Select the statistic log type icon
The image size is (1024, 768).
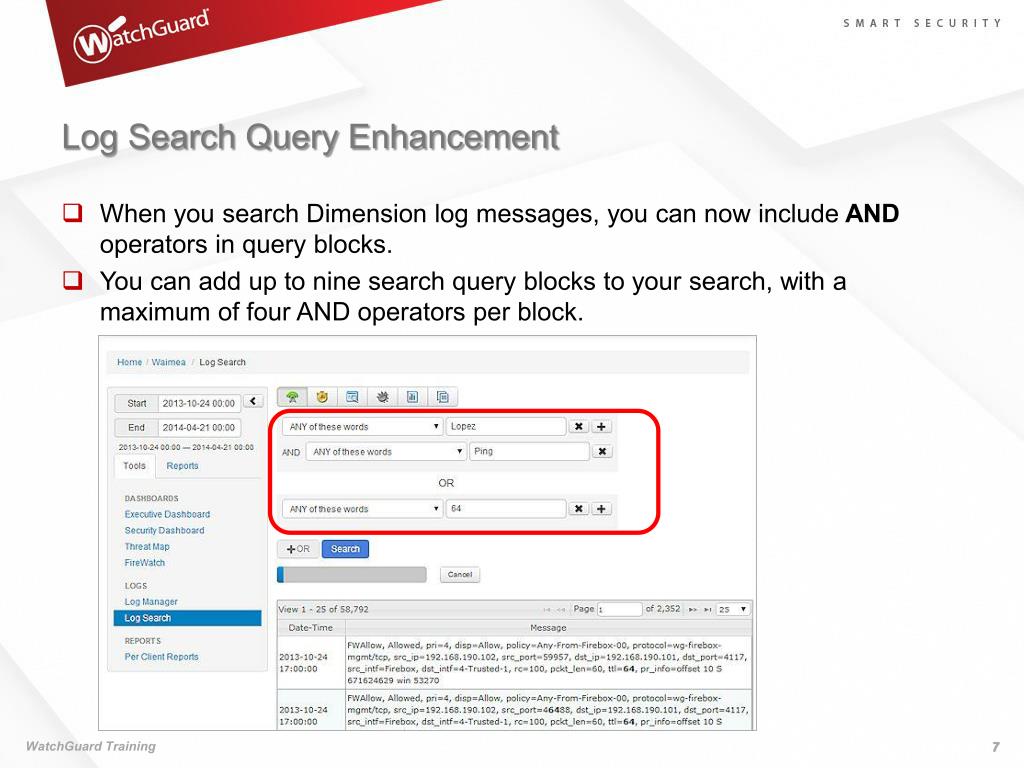(x=412, y=396)
